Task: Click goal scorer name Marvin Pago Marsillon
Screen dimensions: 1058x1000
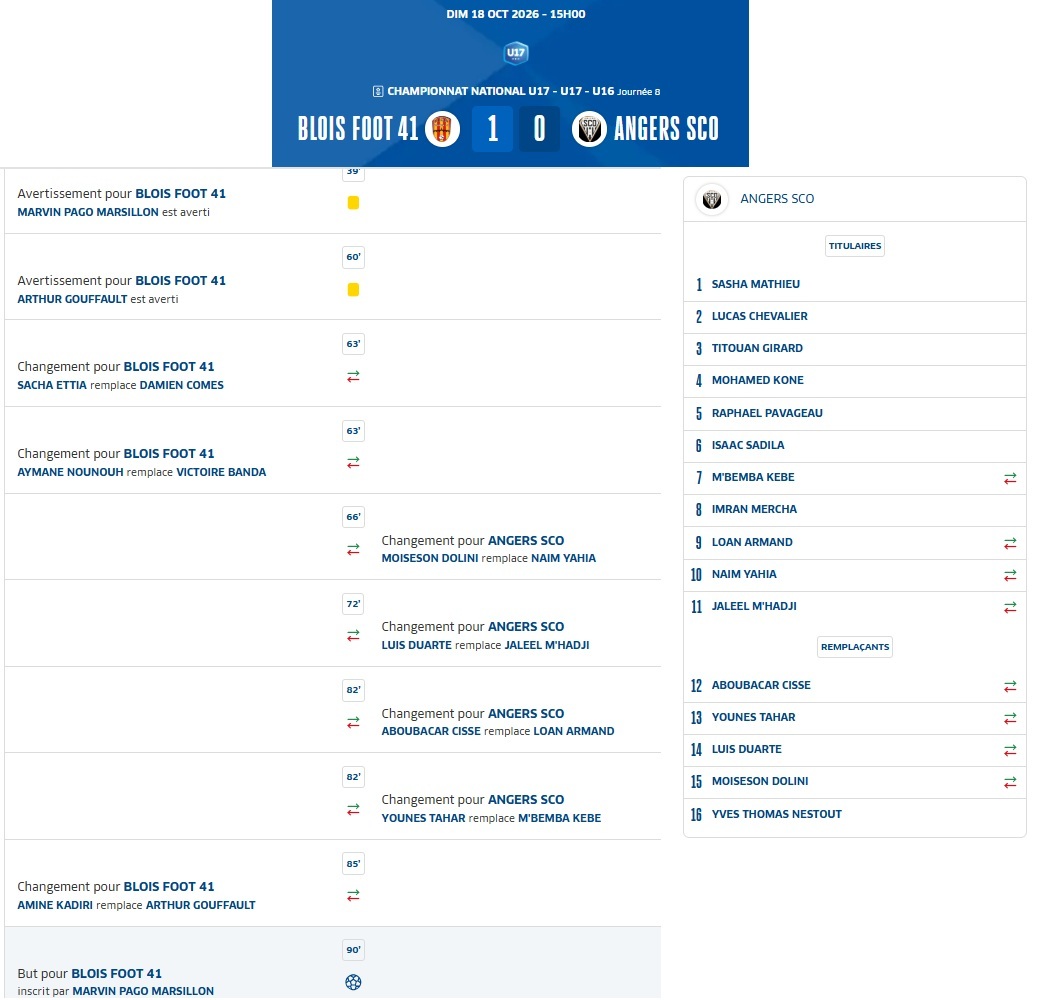Action: point(143,991)
